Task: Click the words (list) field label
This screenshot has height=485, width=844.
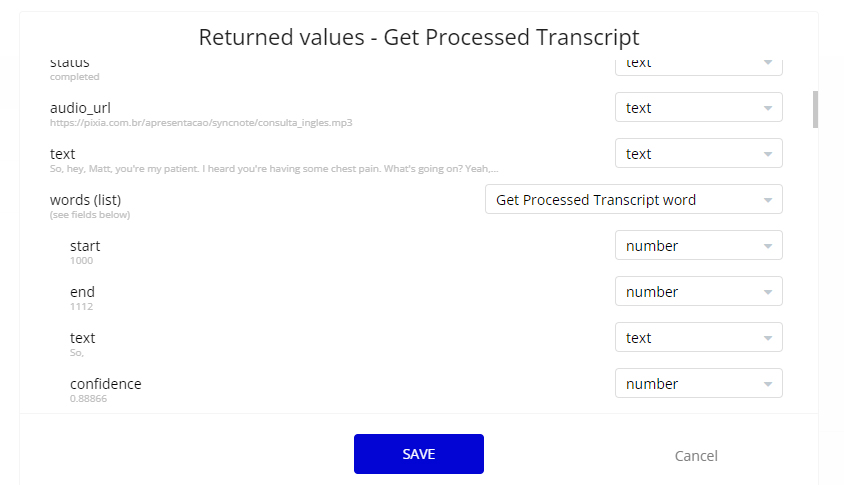Action: (86, 200)
